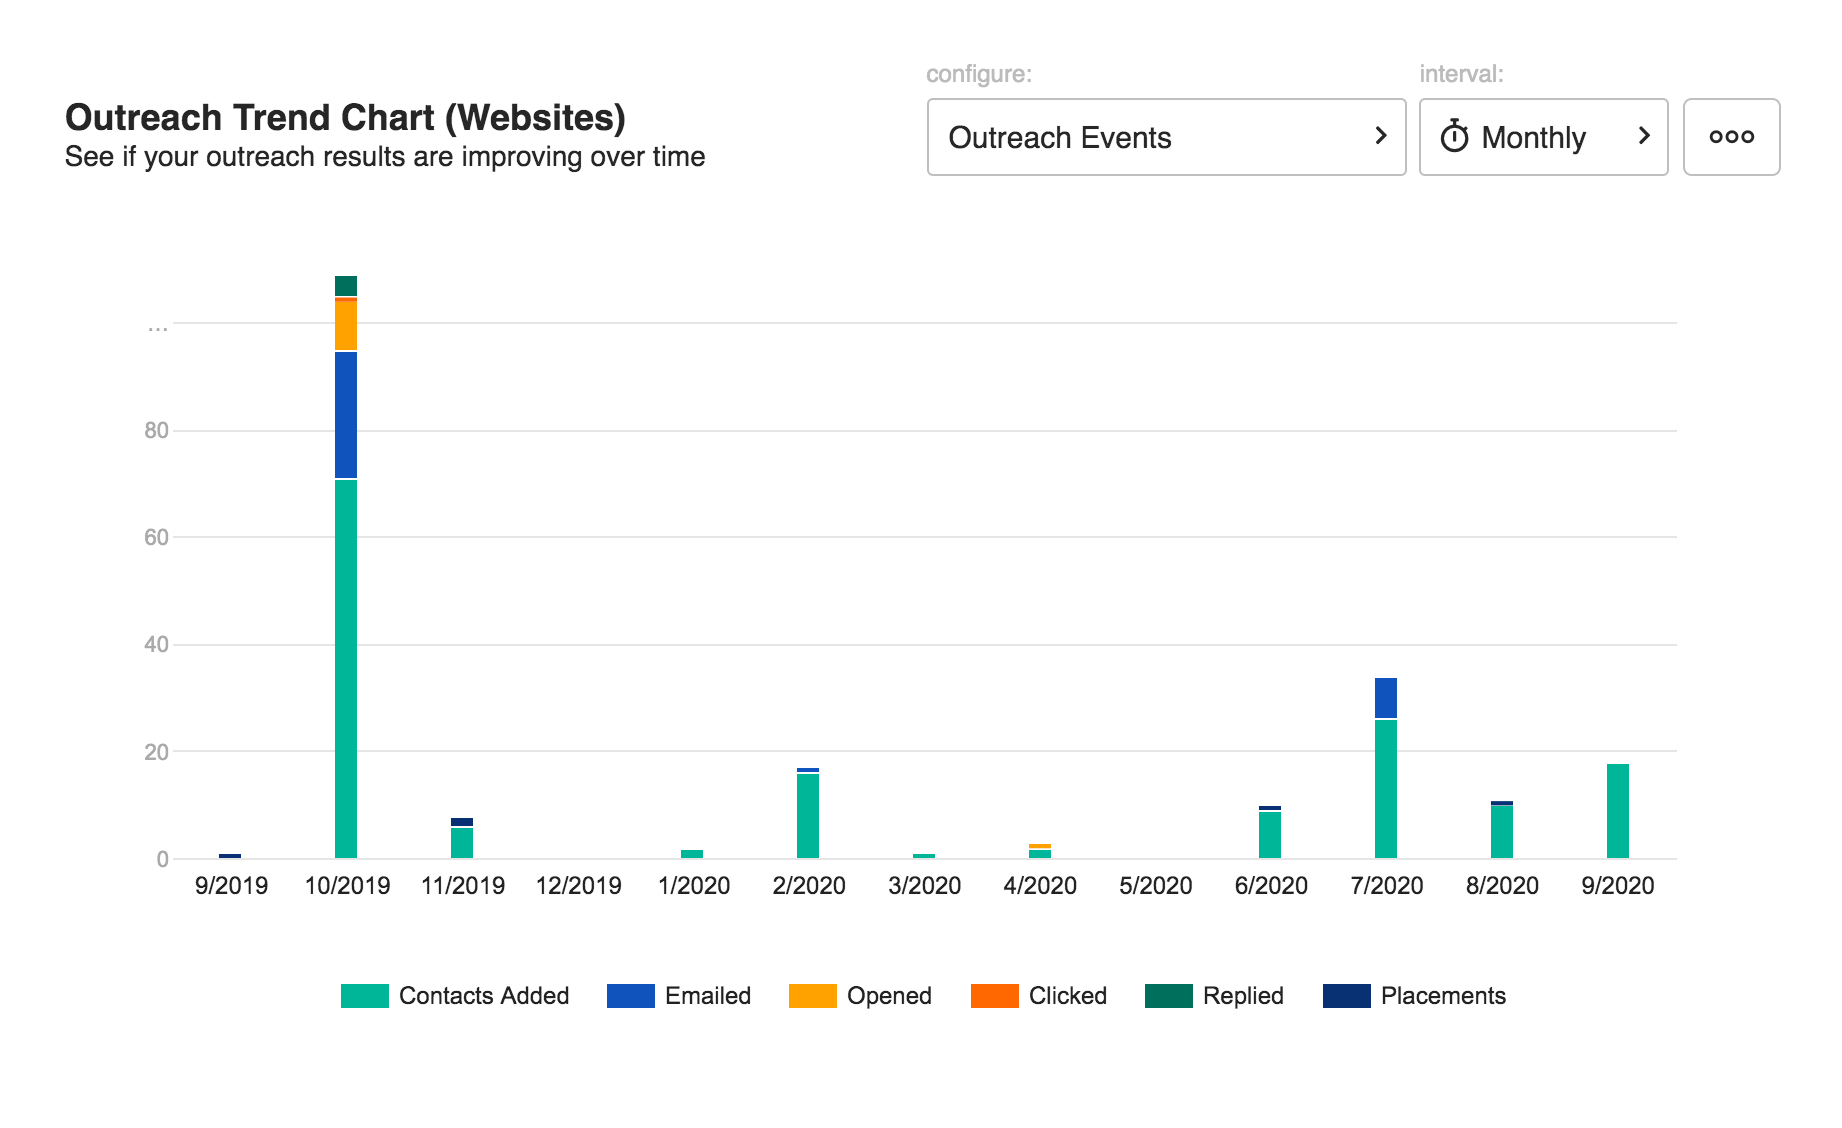This screenshot has width=1842, height=1128.
Task: Expand the Monthly interval dropdown
Action: (x=1542, y=137)
